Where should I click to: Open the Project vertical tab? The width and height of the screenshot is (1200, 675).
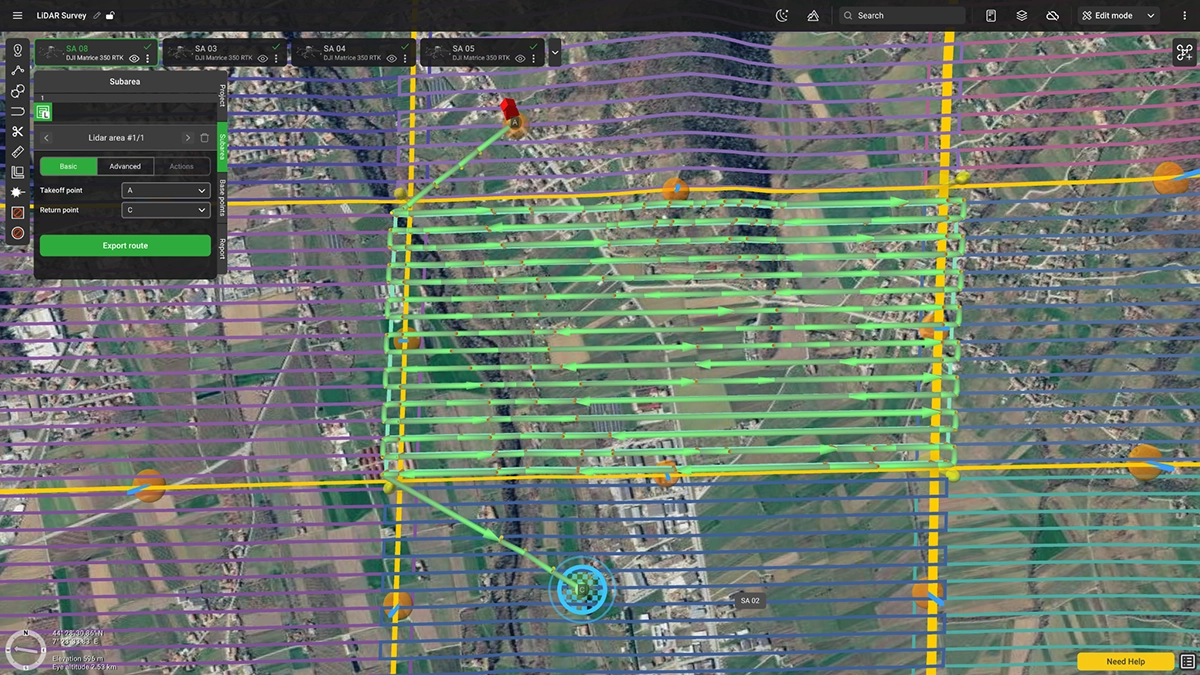click(x=222, y=95)
